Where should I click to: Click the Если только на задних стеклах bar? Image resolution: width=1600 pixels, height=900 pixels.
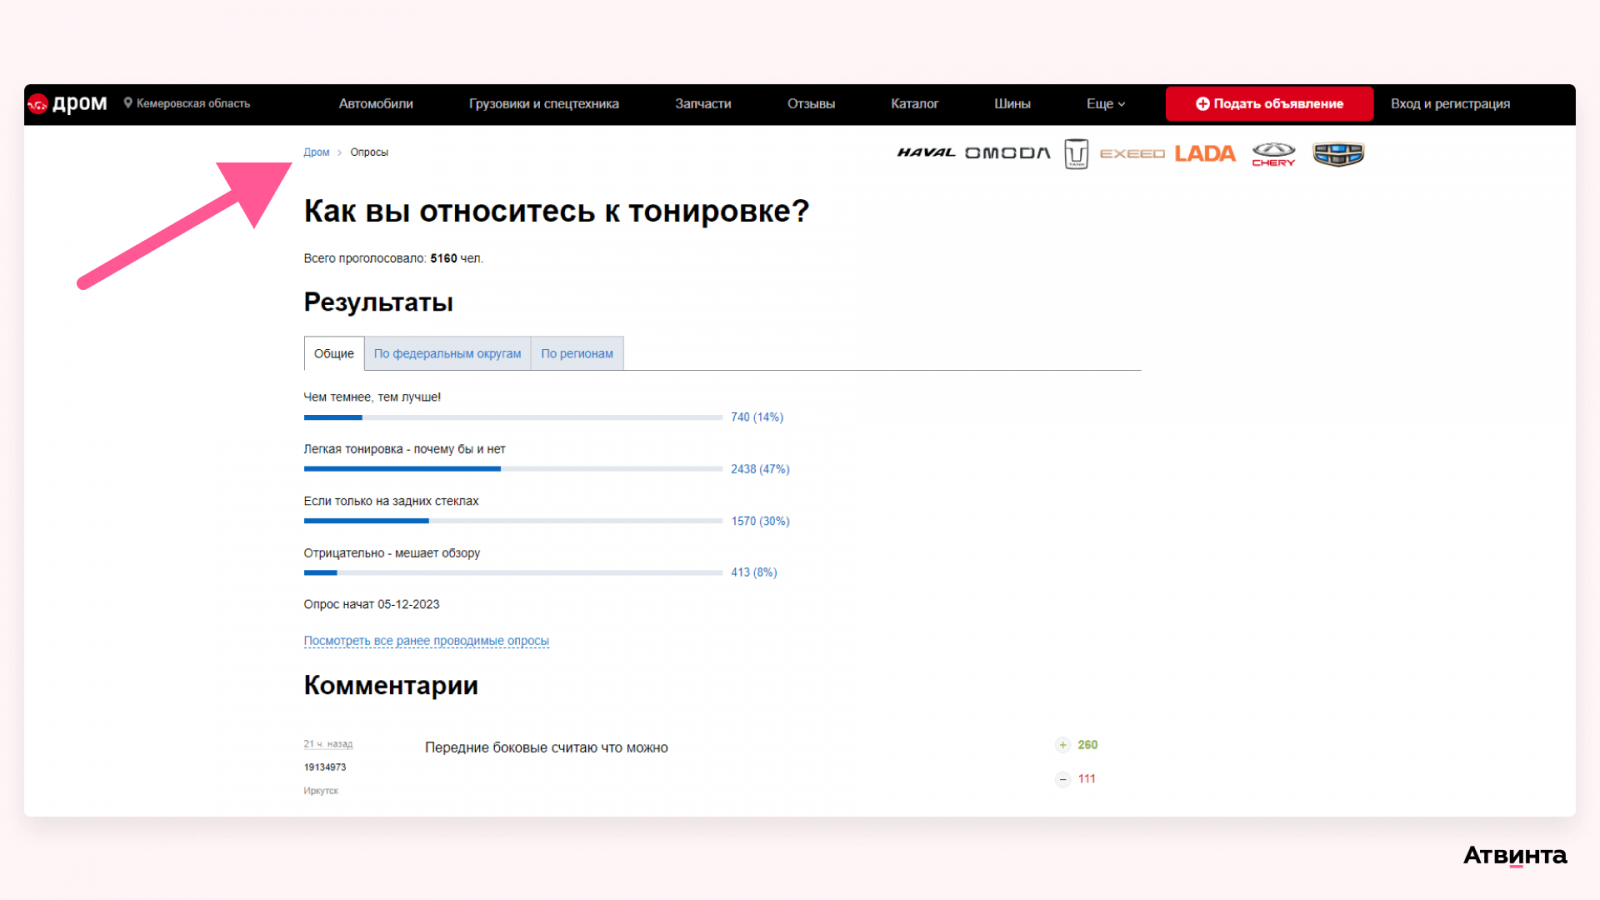(x=513, y=521)
